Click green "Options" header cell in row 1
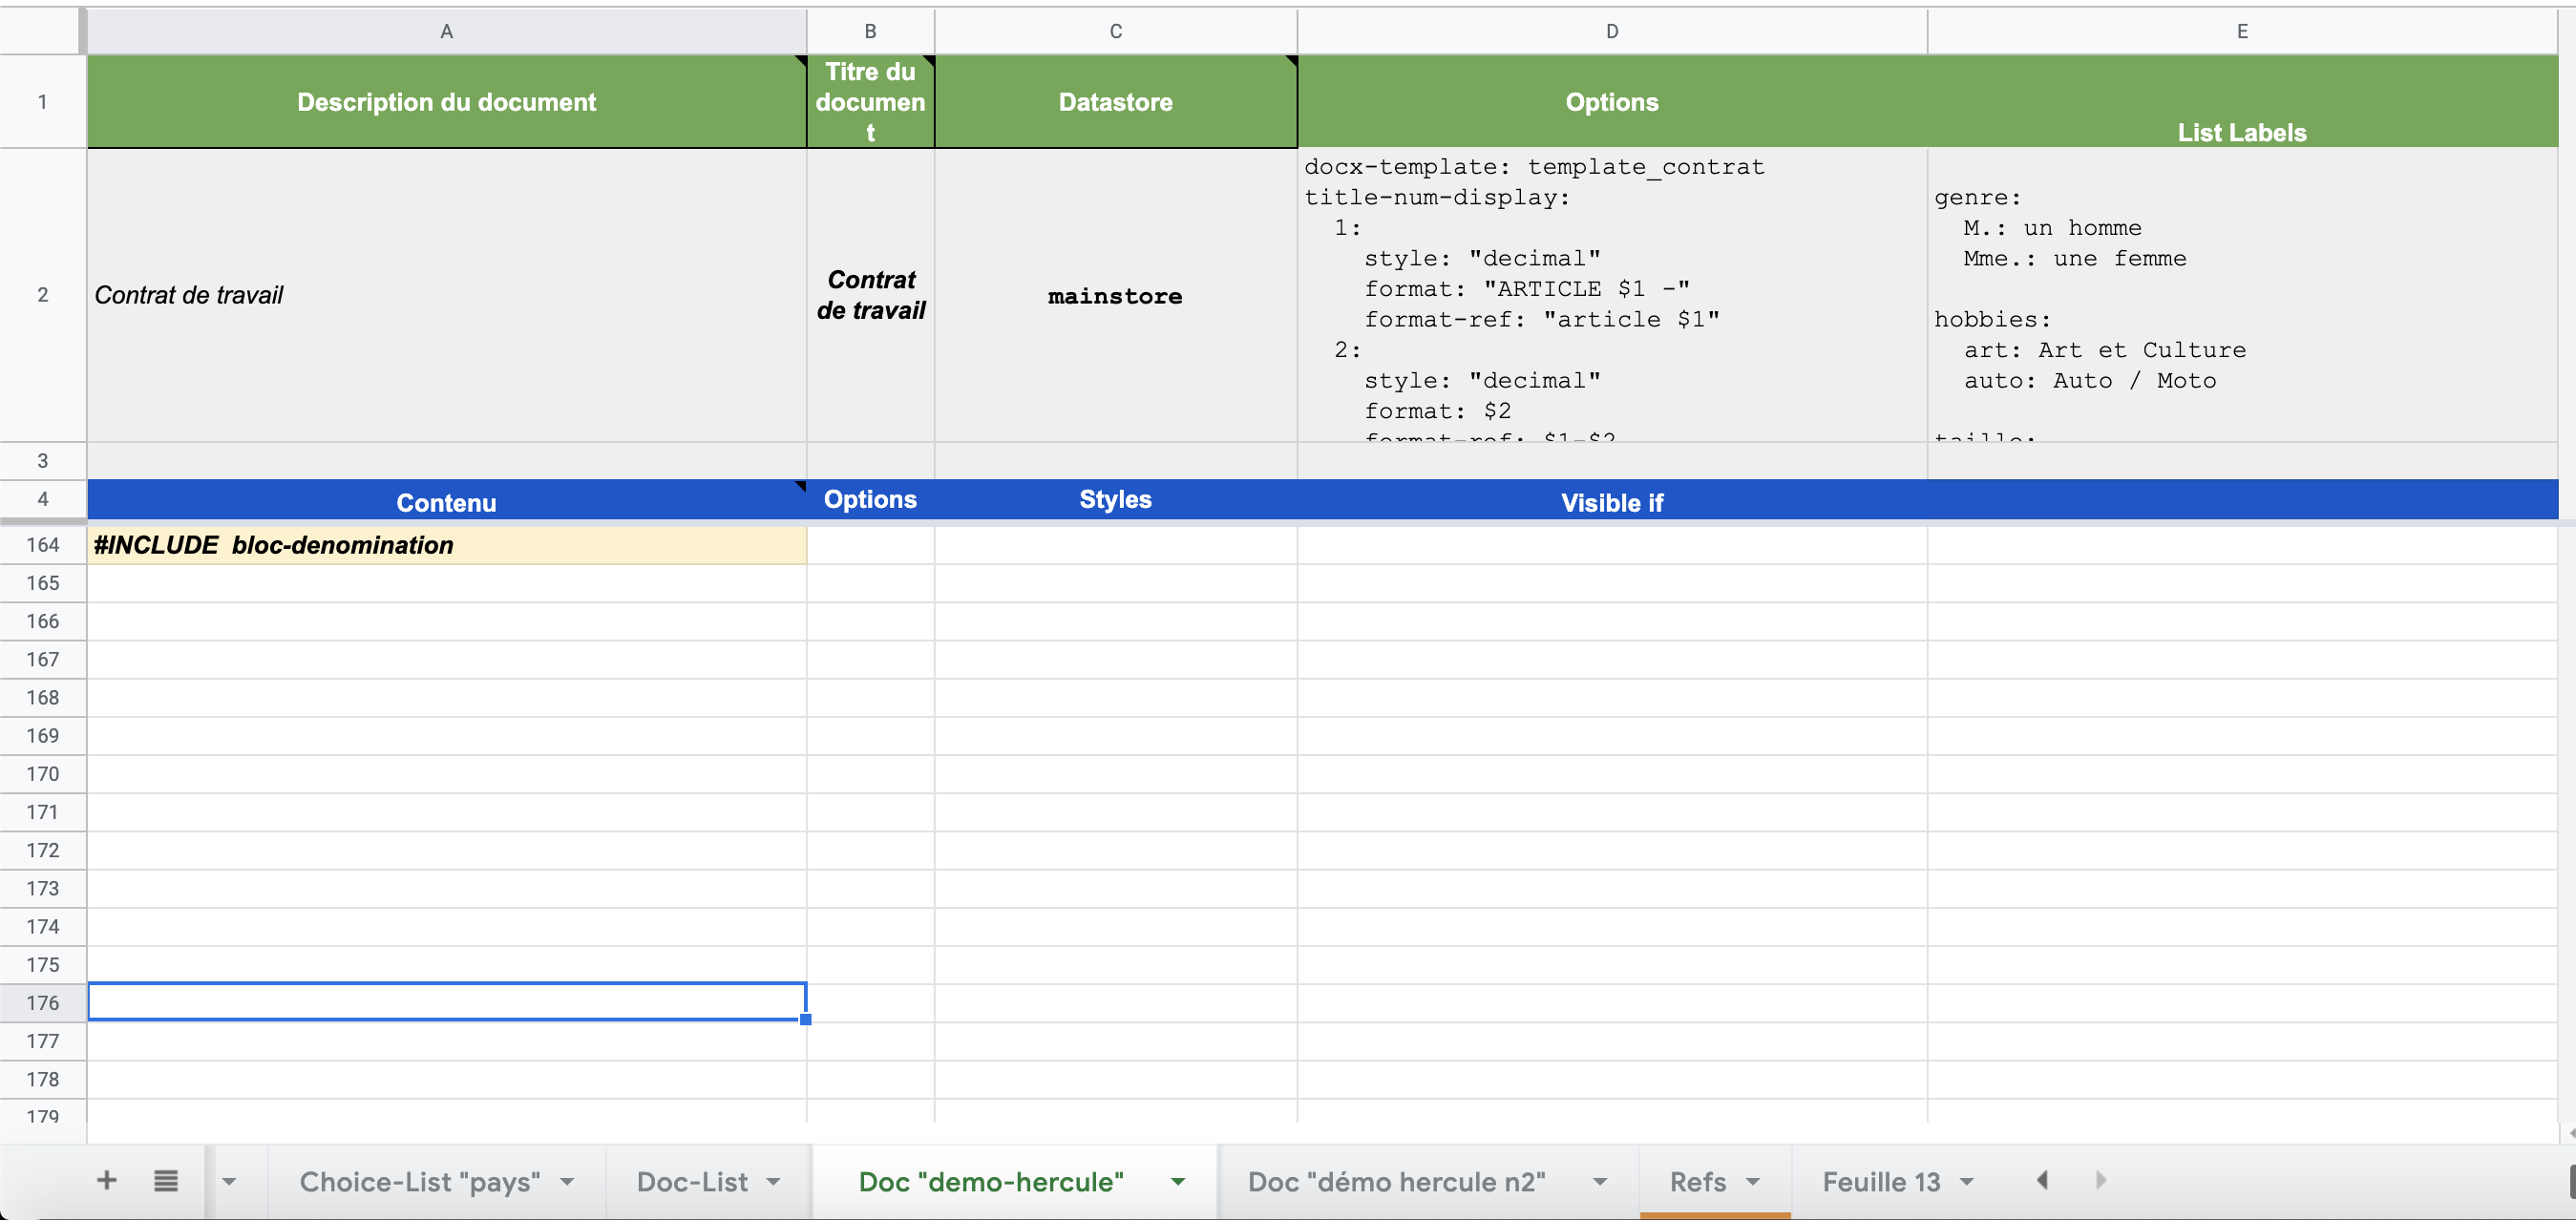This screenshot has width=2576, height=1220. point(1612,102)
